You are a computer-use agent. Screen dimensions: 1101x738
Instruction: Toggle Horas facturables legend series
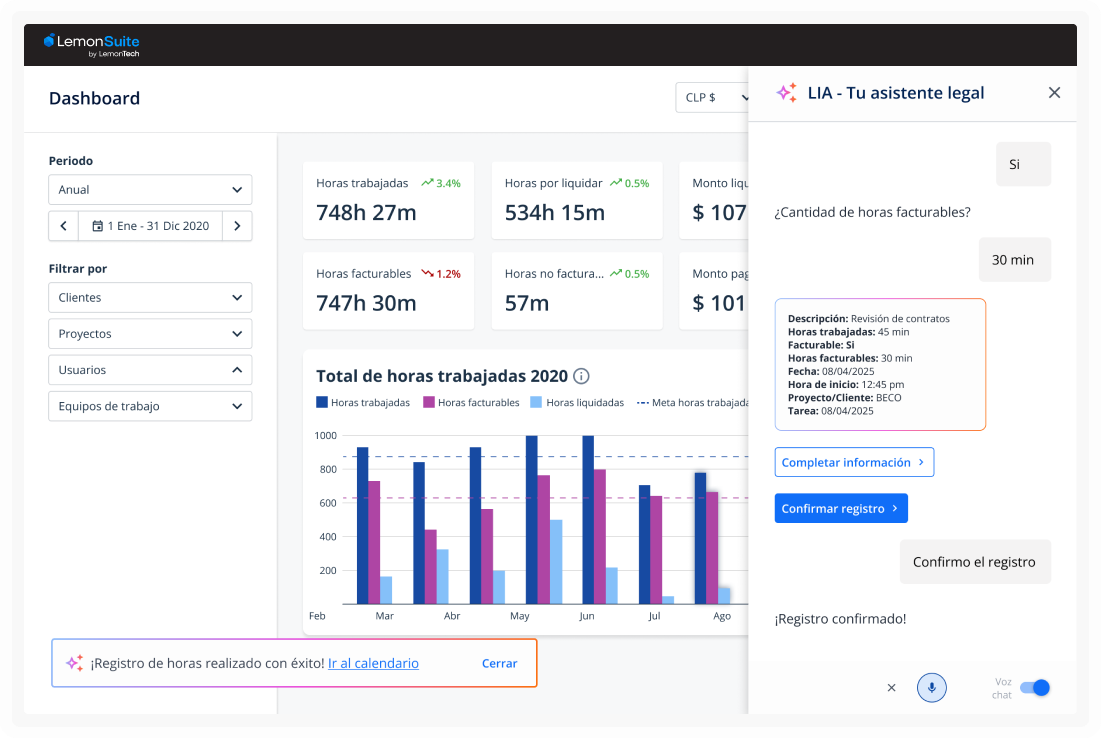[x=471, y=403]
